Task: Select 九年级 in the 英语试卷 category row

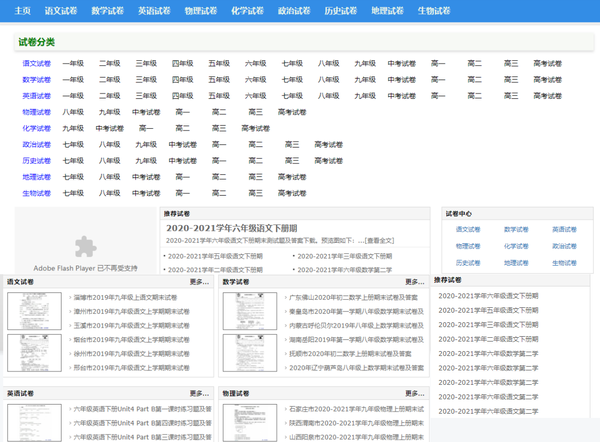Action: click(x=365, y=96)
